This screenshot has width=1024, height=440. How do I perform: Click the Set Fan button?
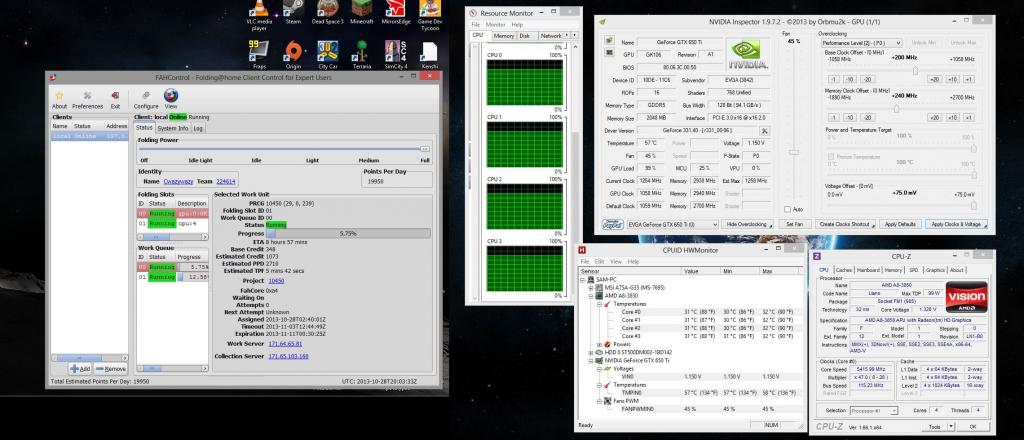tap(795, 225)
